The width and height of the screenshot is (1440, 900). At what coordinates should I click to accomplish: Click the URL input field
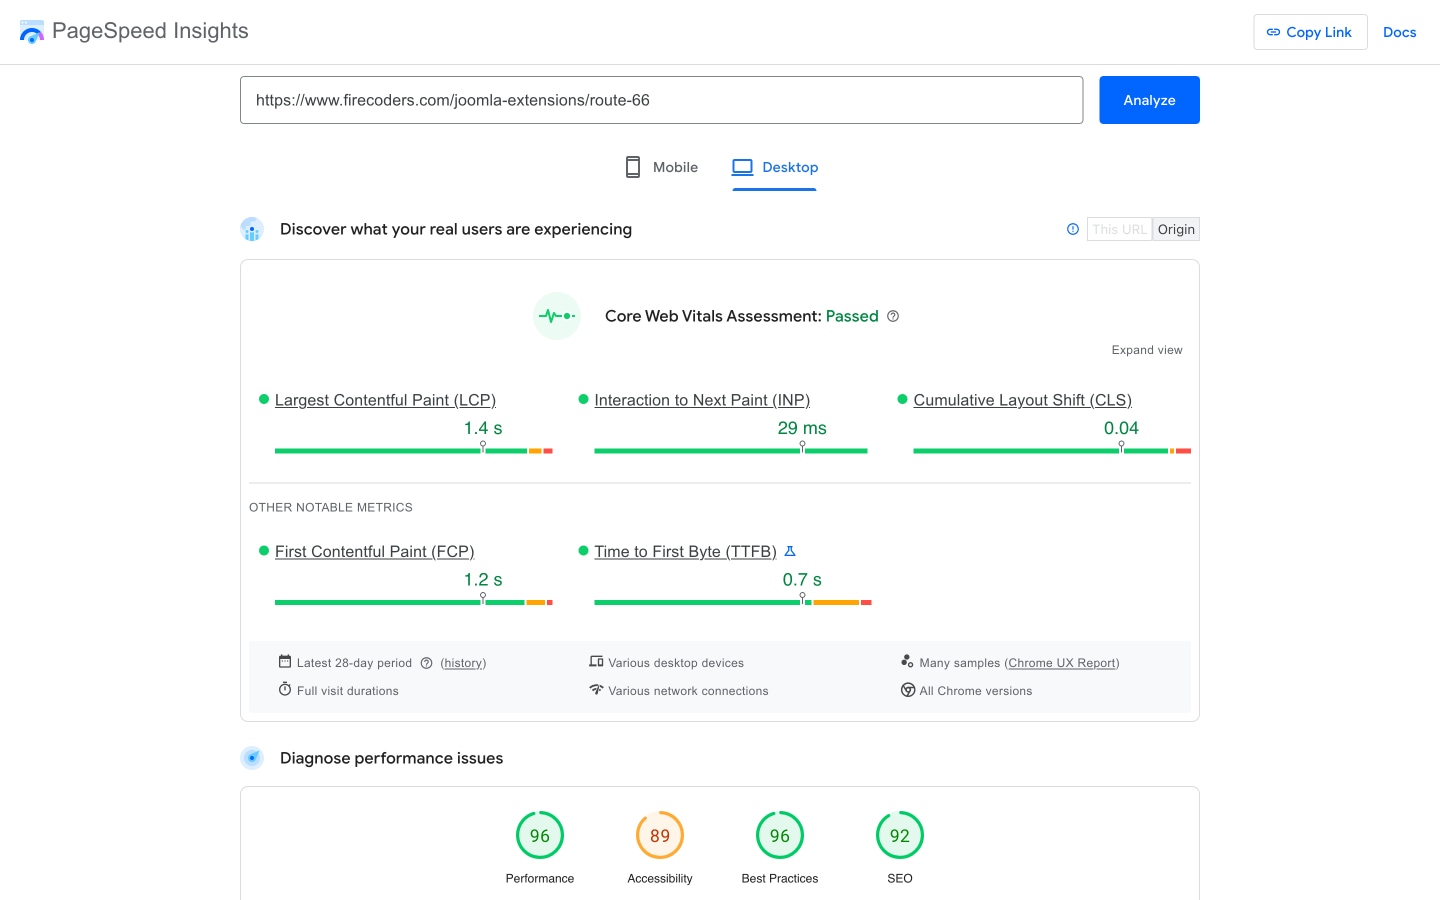[661, 100]
